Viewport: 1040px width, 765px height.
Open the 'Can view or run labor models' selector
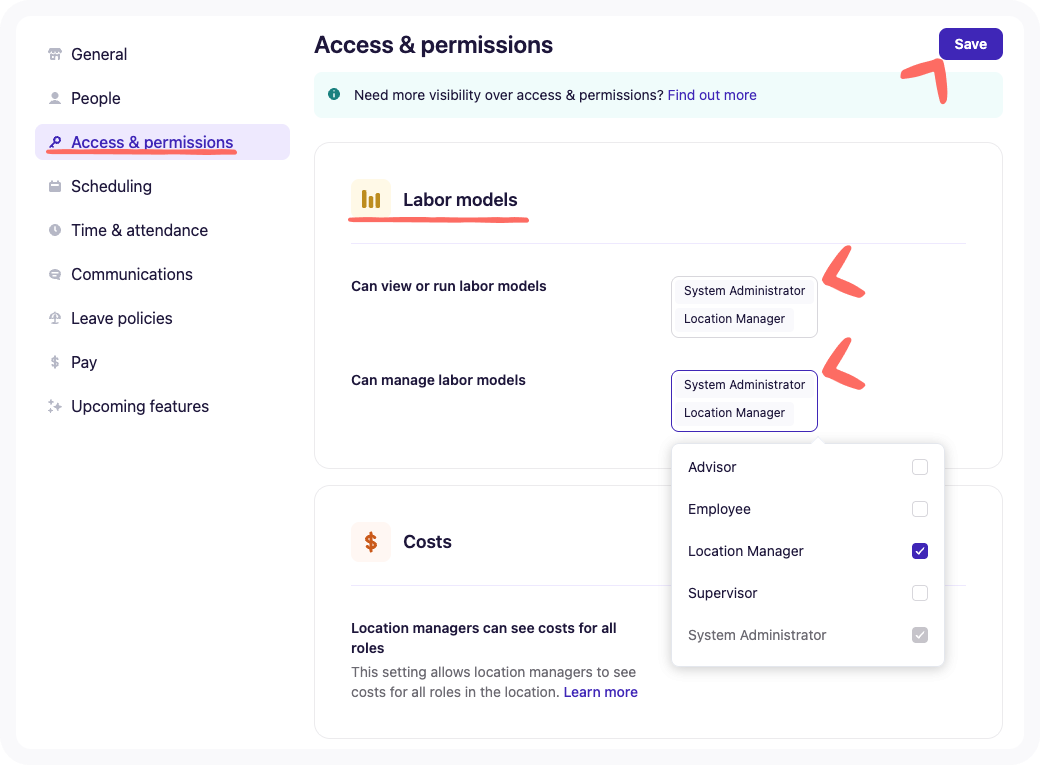744,306
